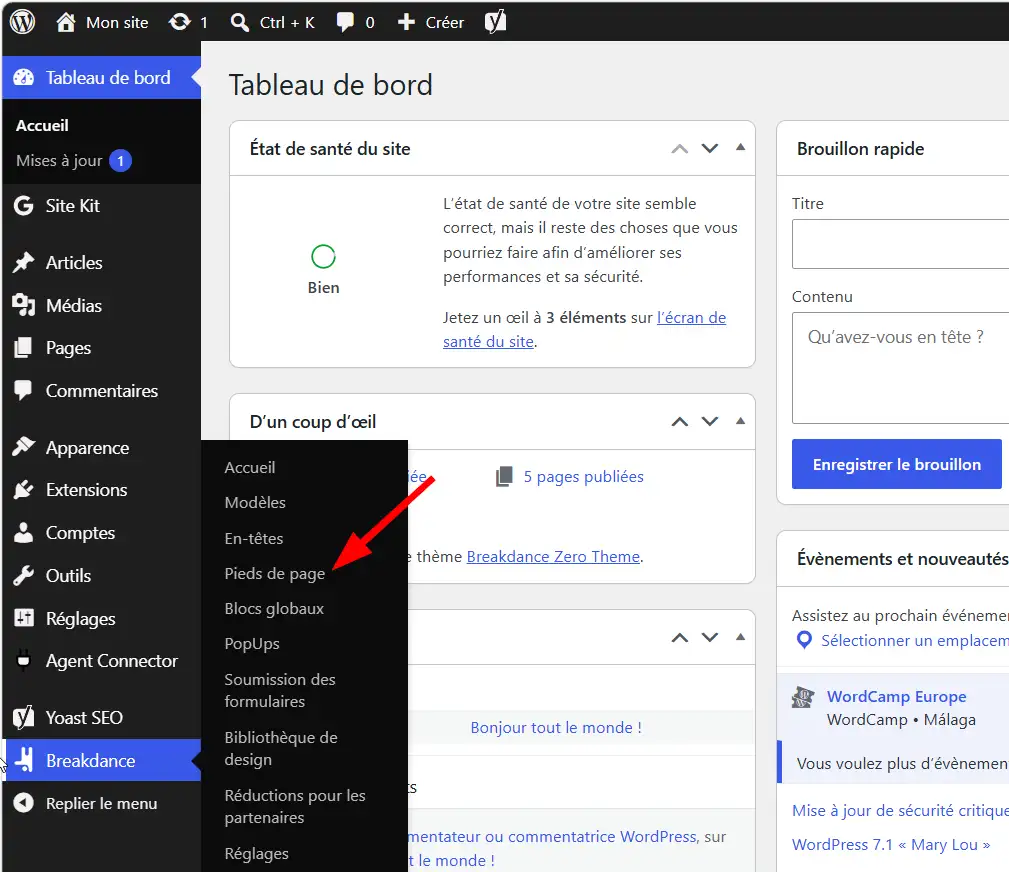Move D'un coup d'œil widget down

(710, 422)
